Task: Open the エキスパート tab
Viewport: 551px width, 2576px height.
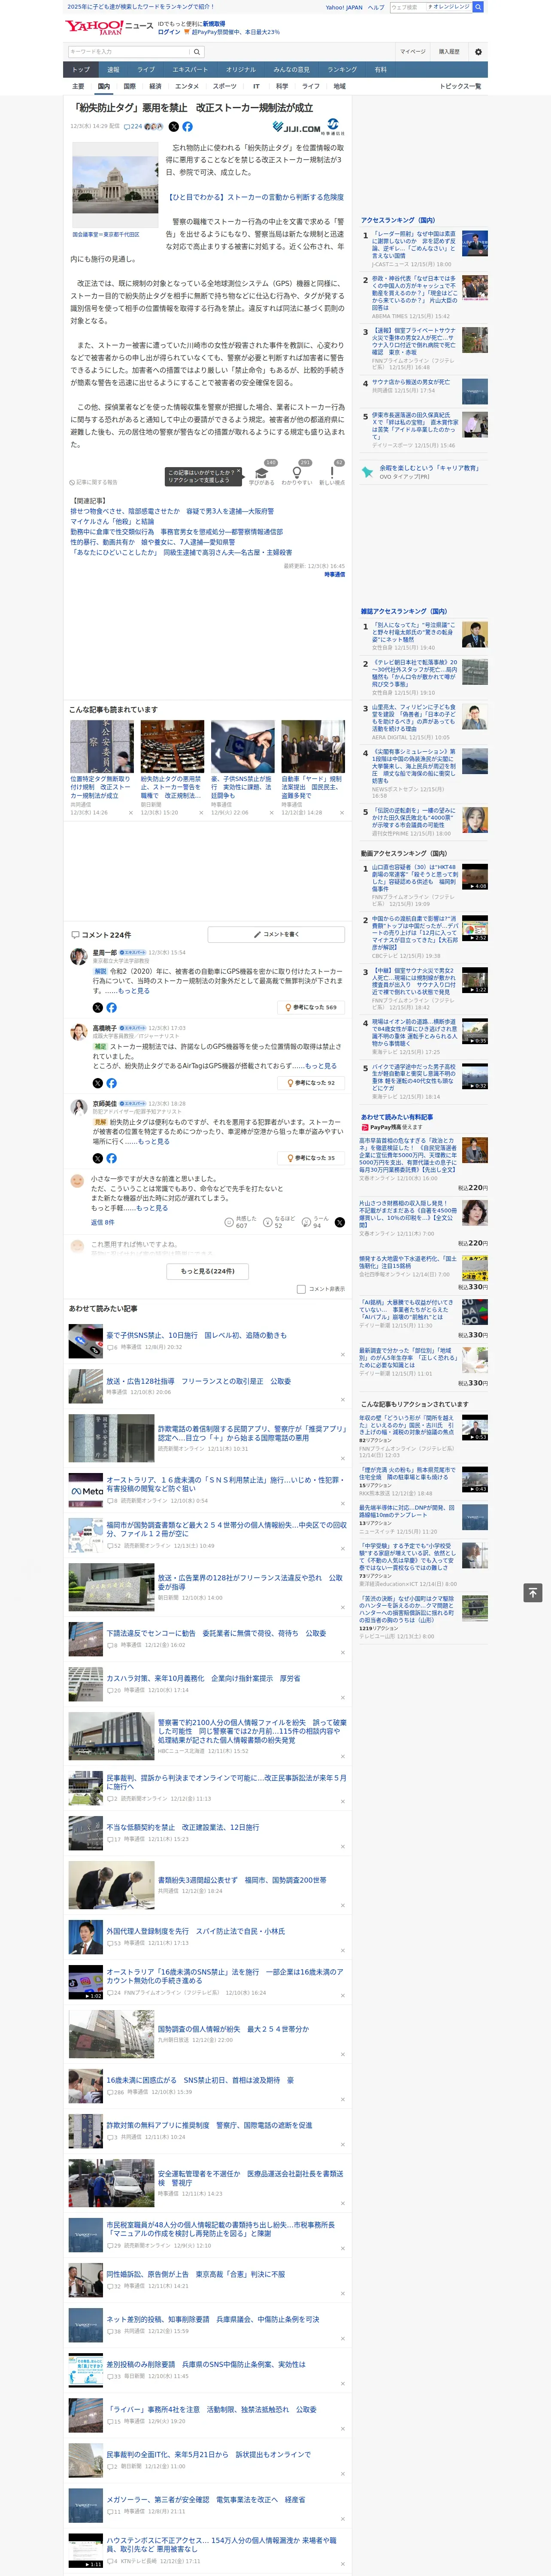Action: click(190, 70)
